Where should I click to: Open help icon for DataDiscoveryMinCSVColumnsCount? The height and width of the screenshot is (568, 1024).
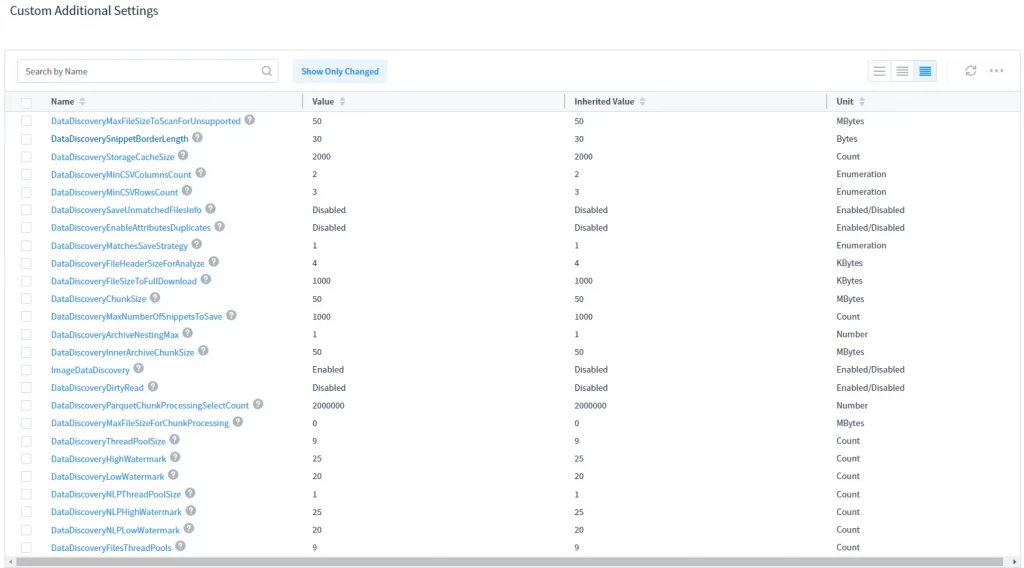point(200,173)
